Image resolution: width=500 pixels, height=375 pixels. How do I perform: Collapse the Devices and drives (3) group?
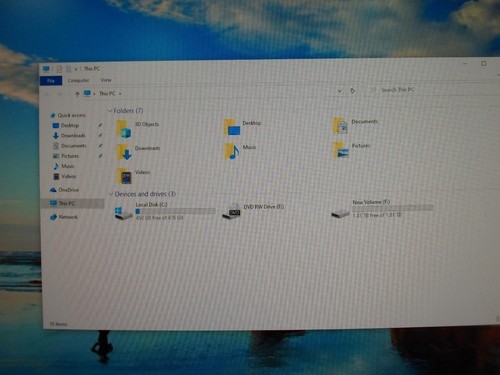pyautogui.click(x=111, y=194)
